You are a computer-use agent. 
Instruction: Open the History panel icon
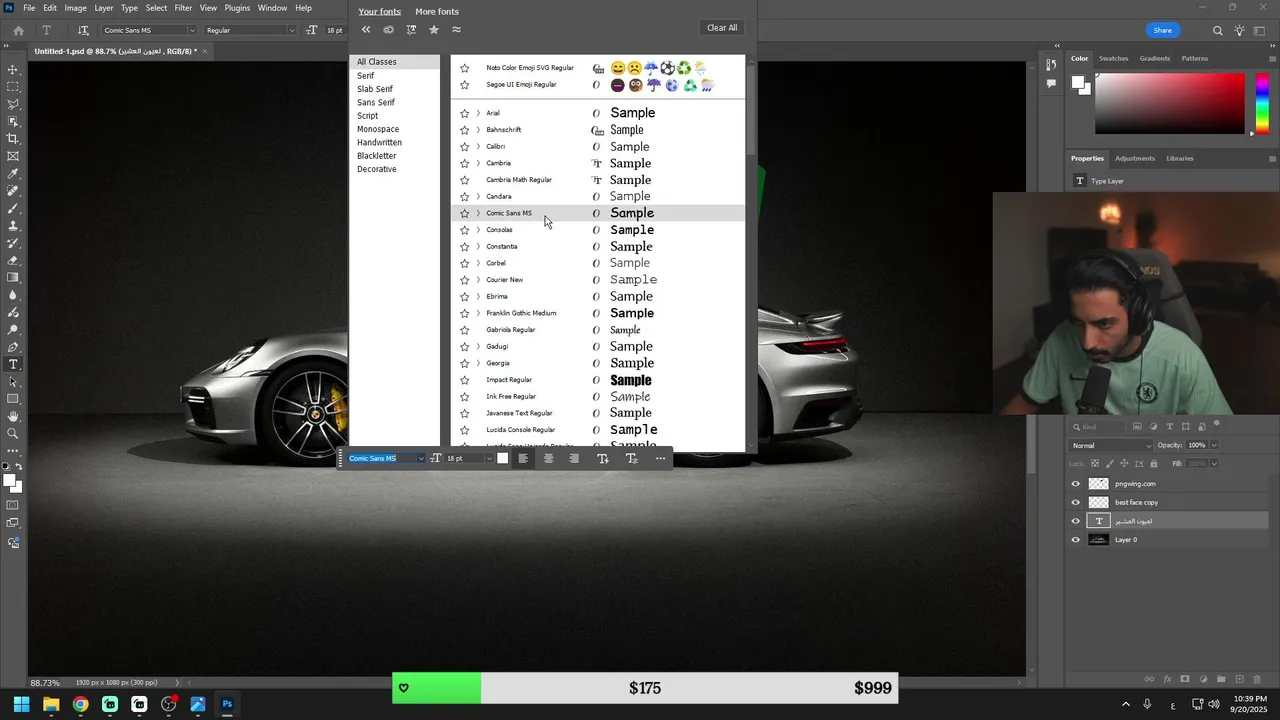click(x=1051, y=65)
